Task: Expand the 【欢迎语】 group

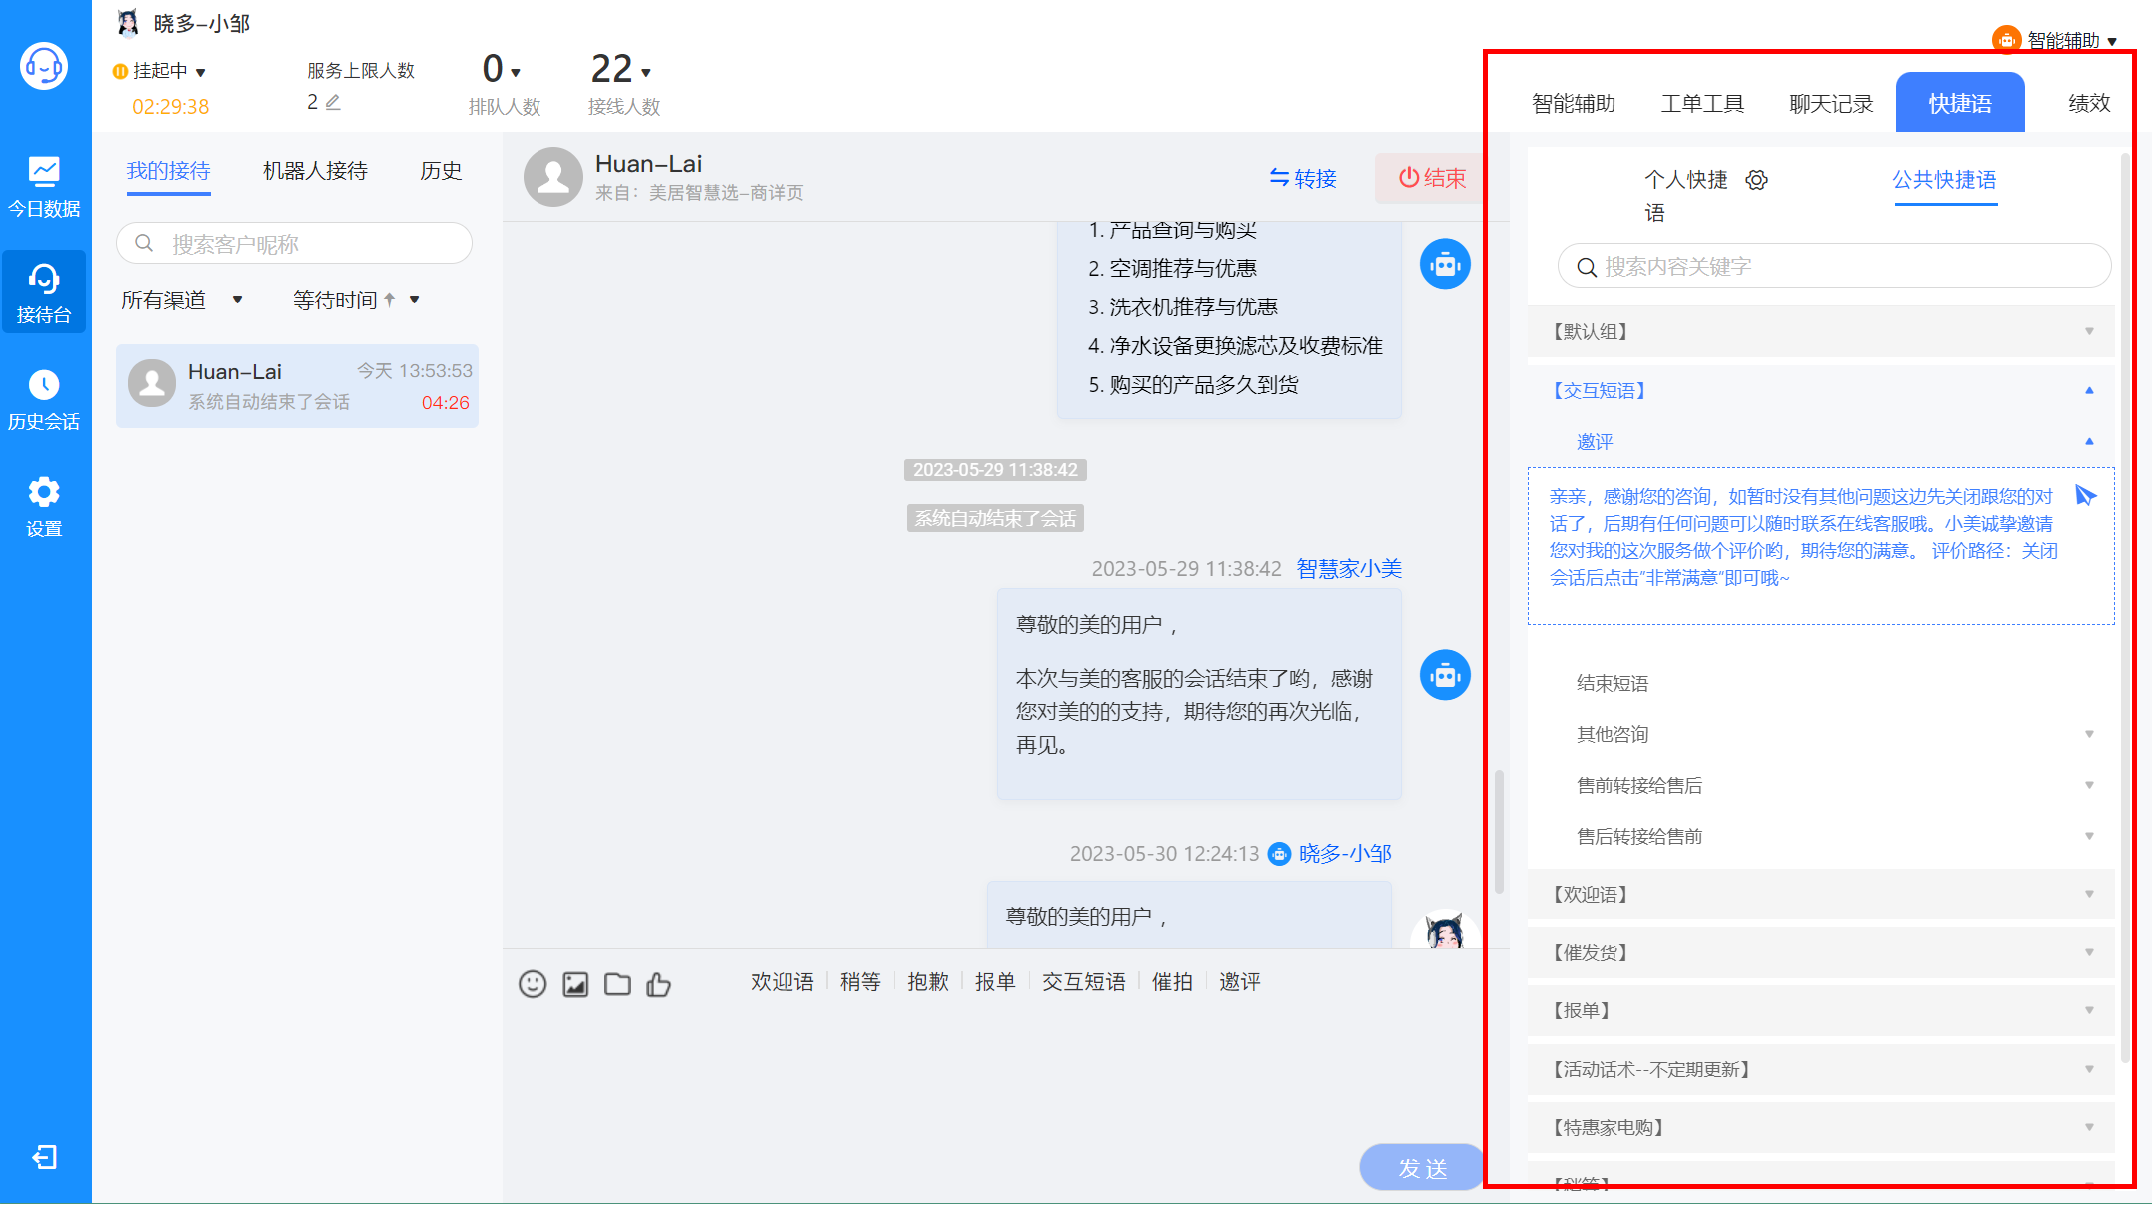Action: click(1821, 894)
